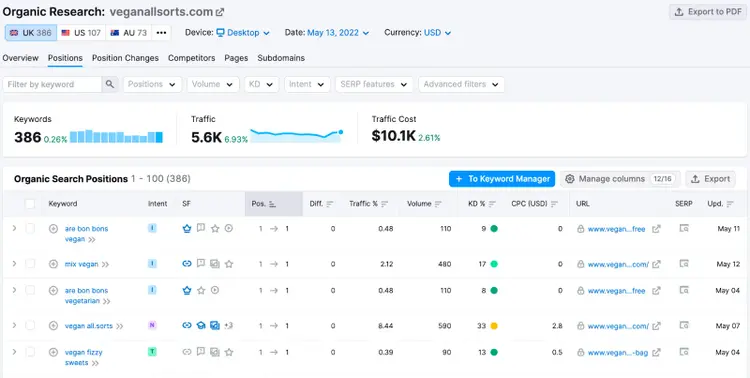
Task: Open Manage columns settings
Action: 620,179
